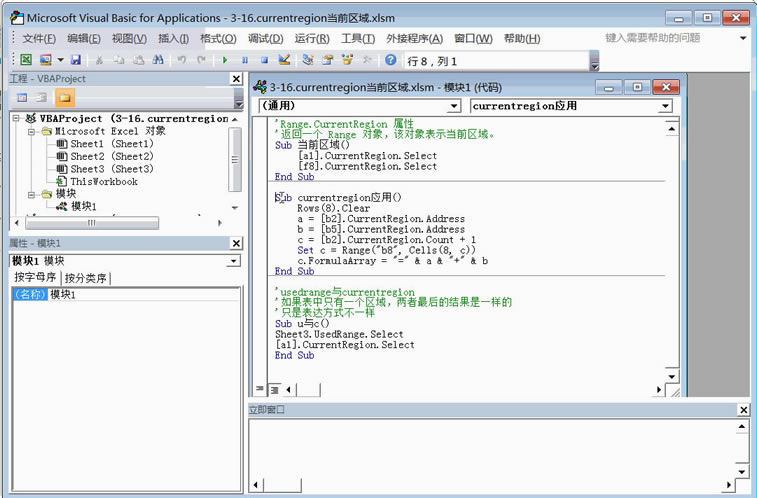Click the View Code icon in the project panel
Image resolution: width=757 pixels, height=498 pixels.
click(22, 97)
